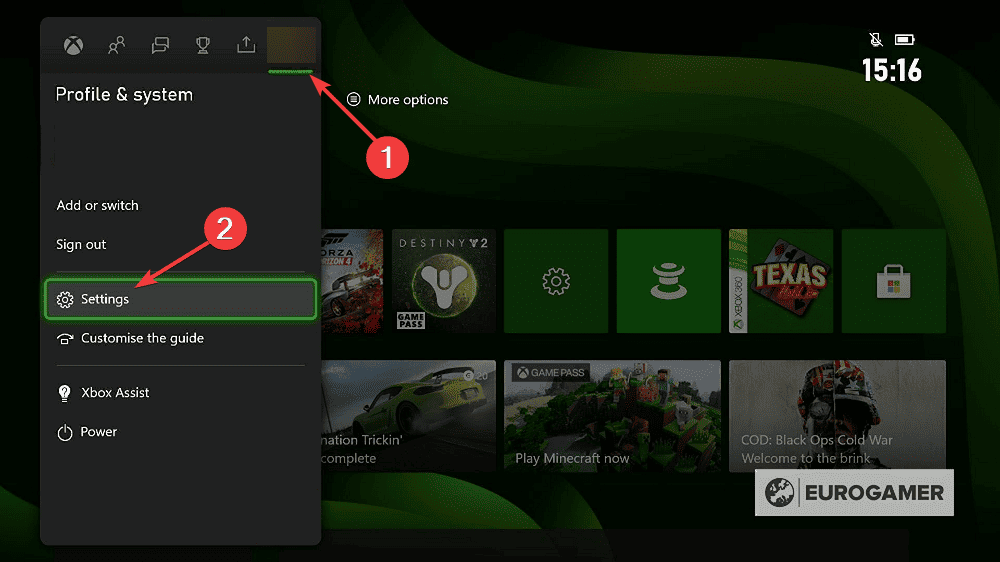Open the Xbox logo guide tab

point(74,45)
